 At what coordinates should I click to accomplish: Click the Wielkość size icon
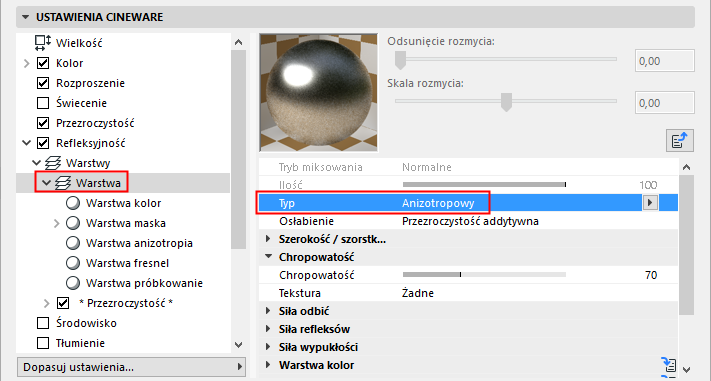pos(43,43)
